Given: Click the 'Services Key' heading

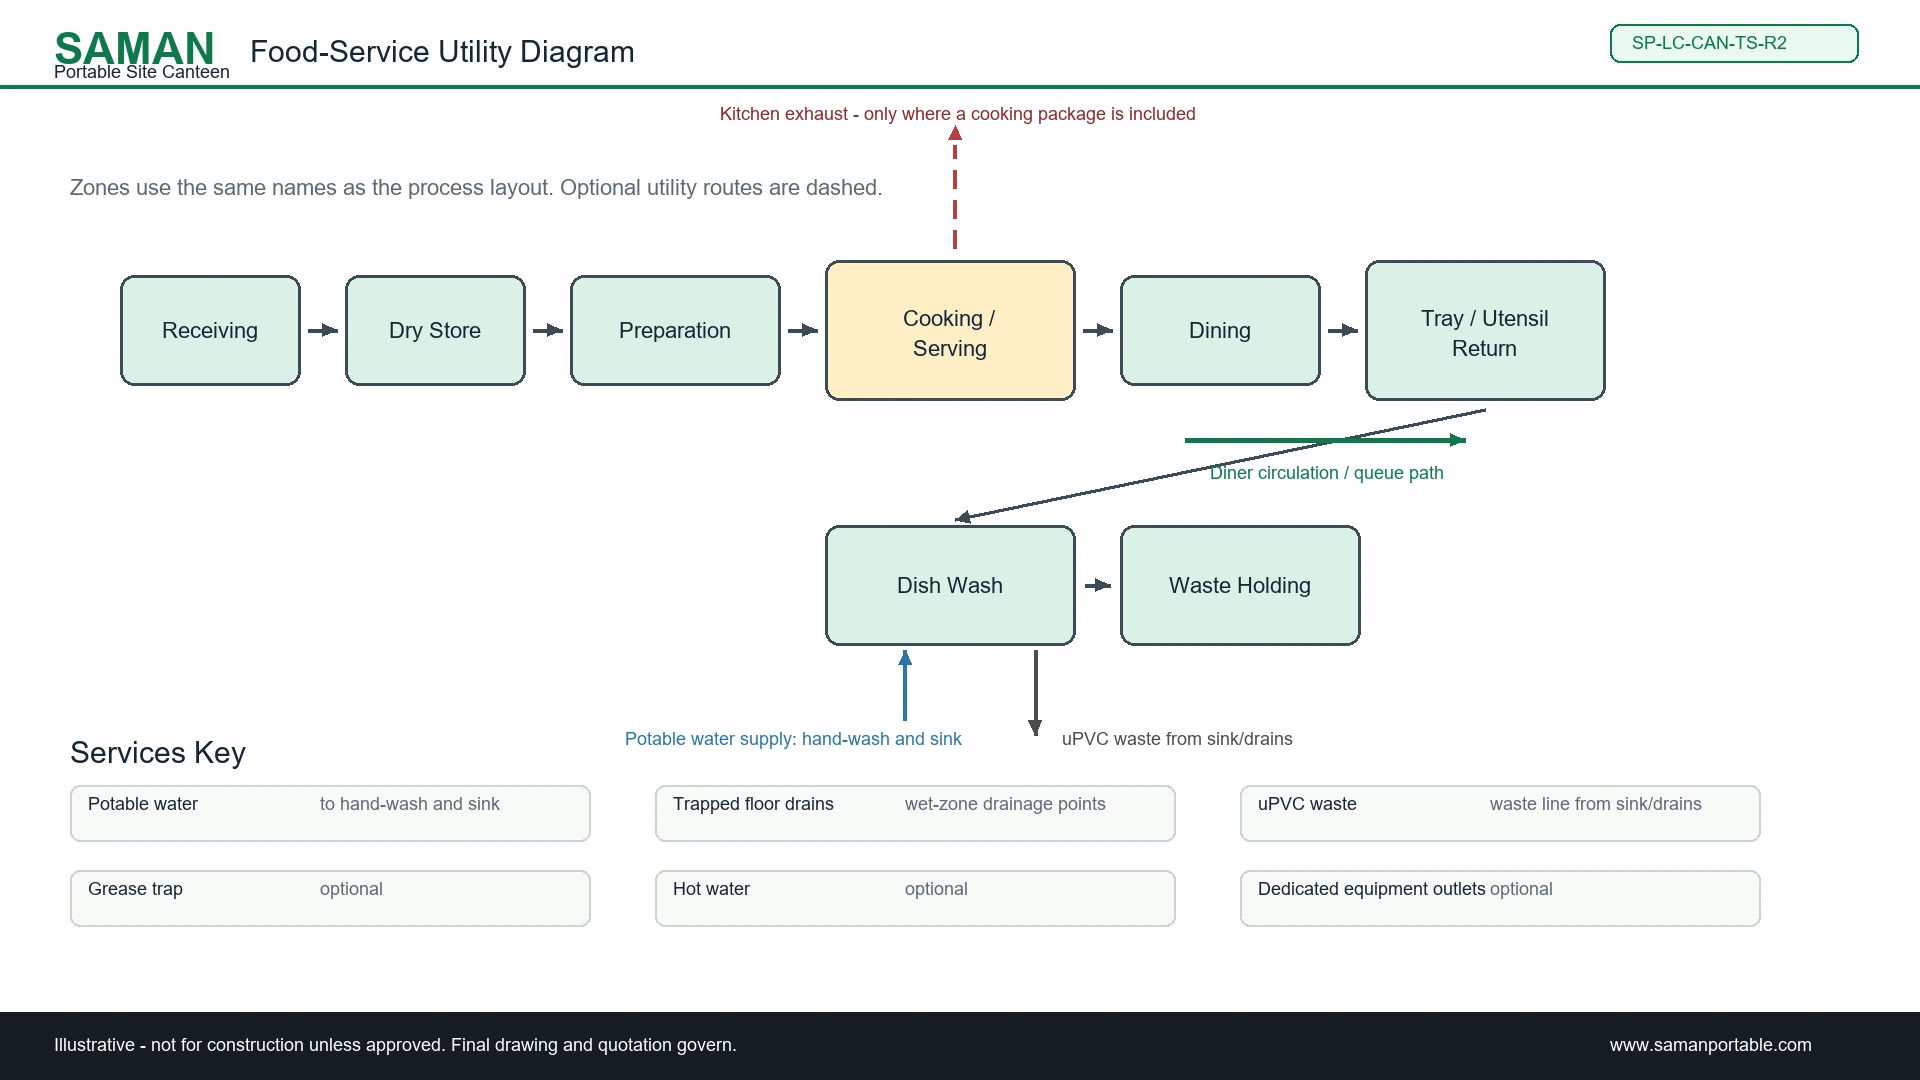Looking at the screenshot, I should click(158, 753).
